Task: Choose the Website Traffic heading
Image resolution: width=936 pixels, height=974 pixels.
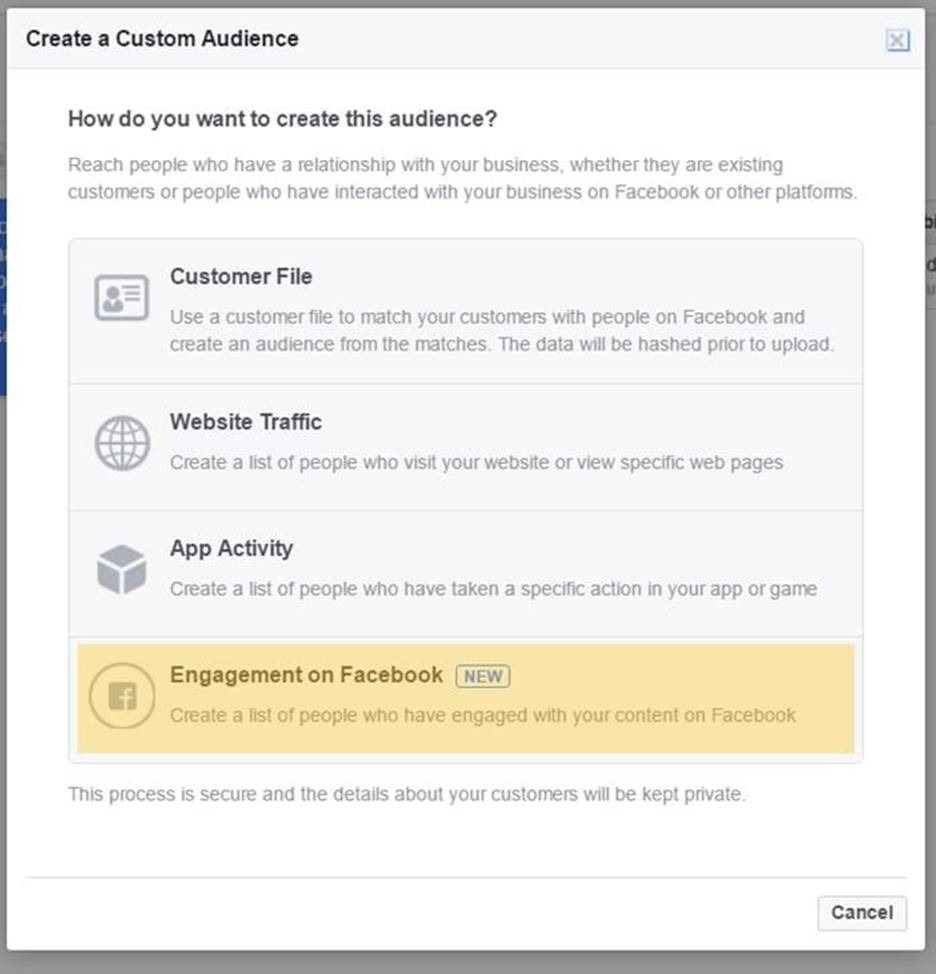Action: pyautogui.click(x=246, y=422)
